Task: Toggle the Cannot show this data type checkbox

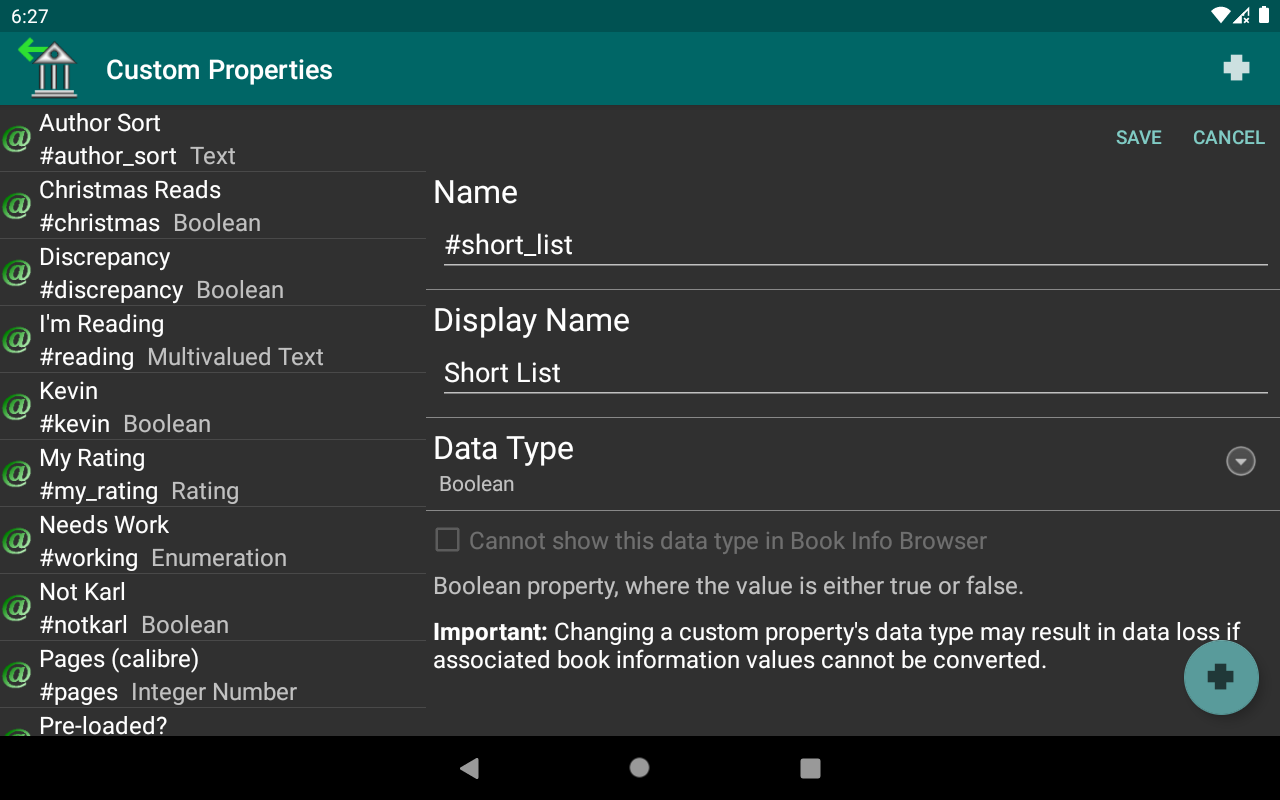Action: click(446, 539)
